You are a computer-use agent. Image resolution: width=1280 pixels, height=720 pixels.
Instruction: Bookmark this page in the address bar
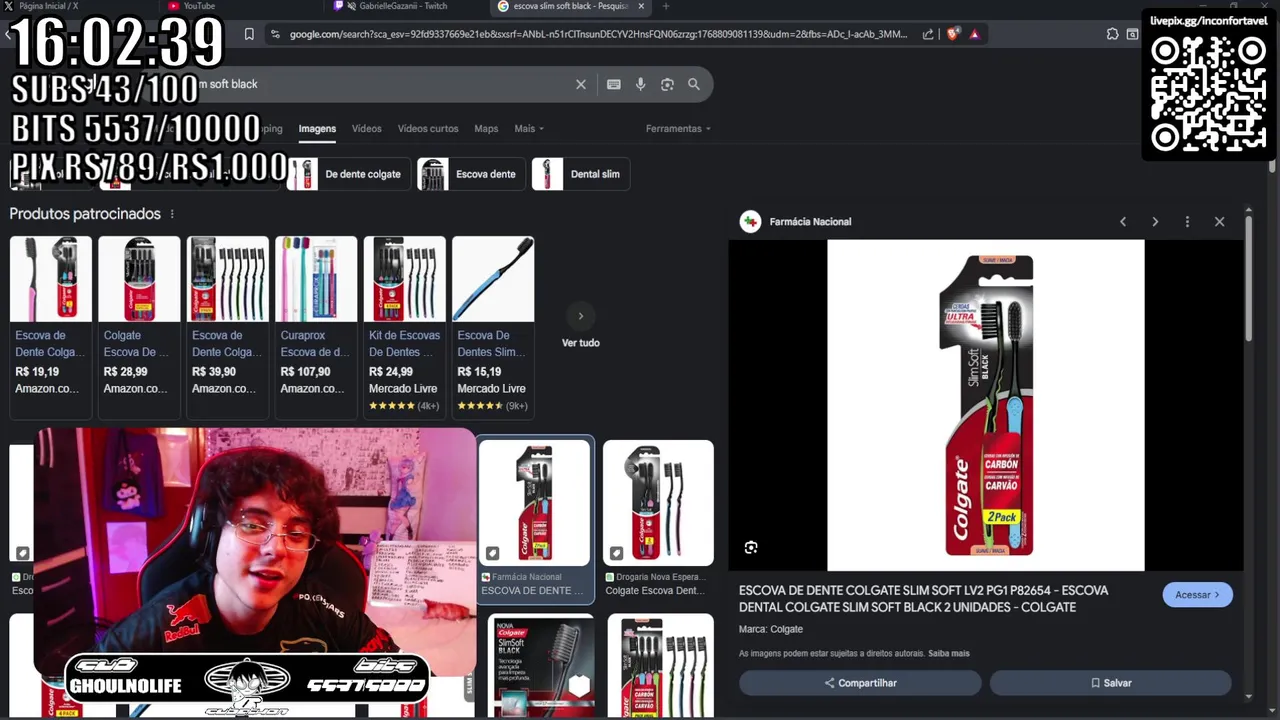click(249, 34)
